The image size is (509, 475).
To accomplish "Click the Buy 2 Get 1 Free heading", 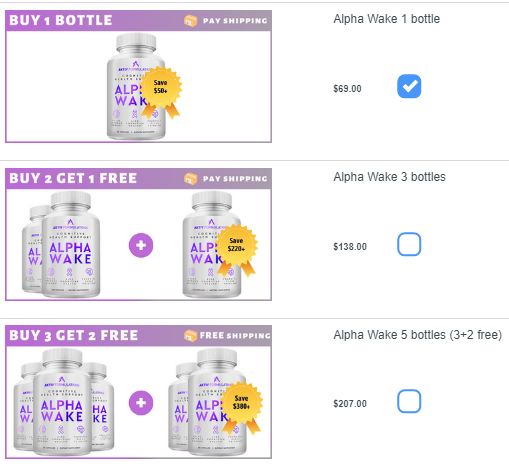I will click(73, 178).
